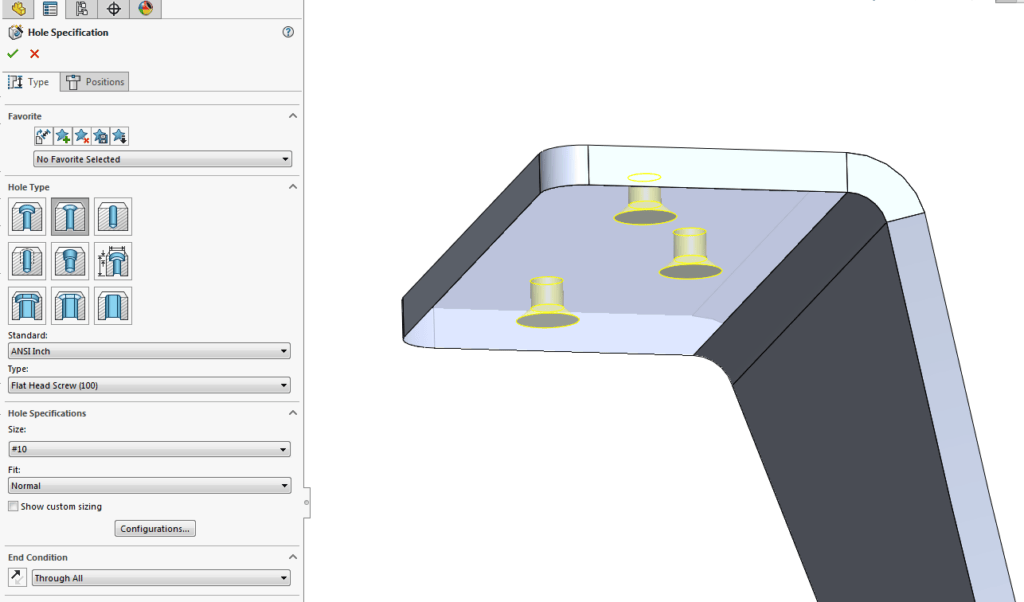Open the Size dropdown showing #10
This screenshot has height=602, width=1024.
(x=148, y=448)
